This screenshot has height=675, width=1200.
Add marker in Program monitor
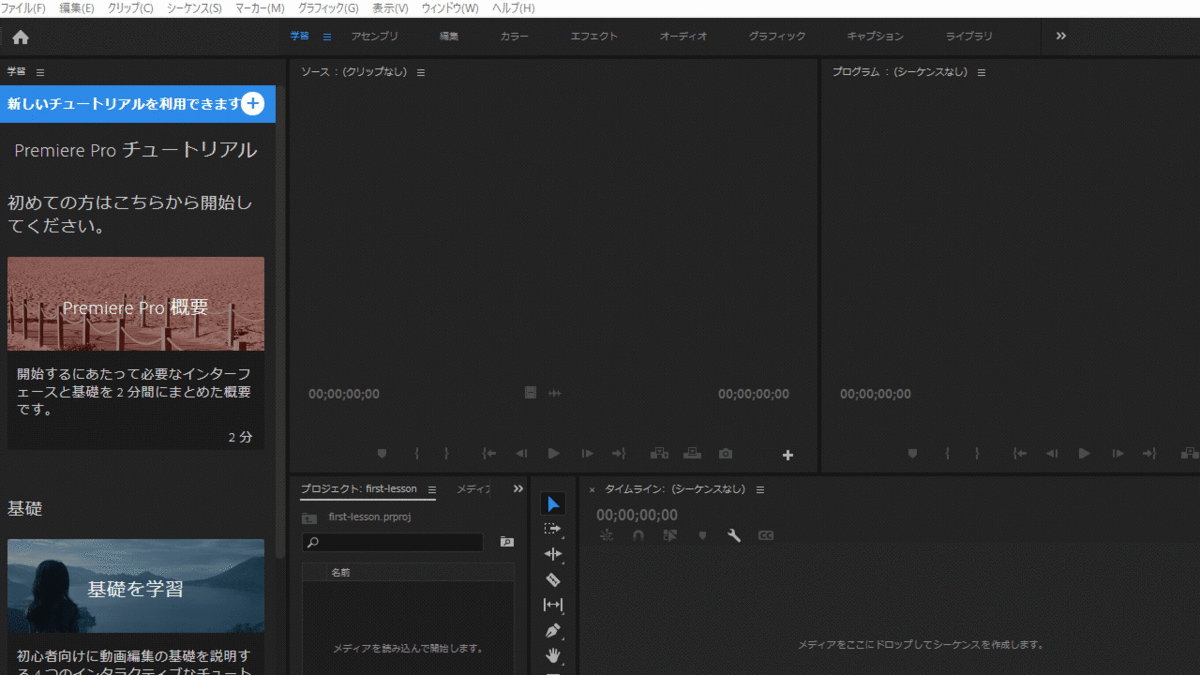click(x=912, y=454)
